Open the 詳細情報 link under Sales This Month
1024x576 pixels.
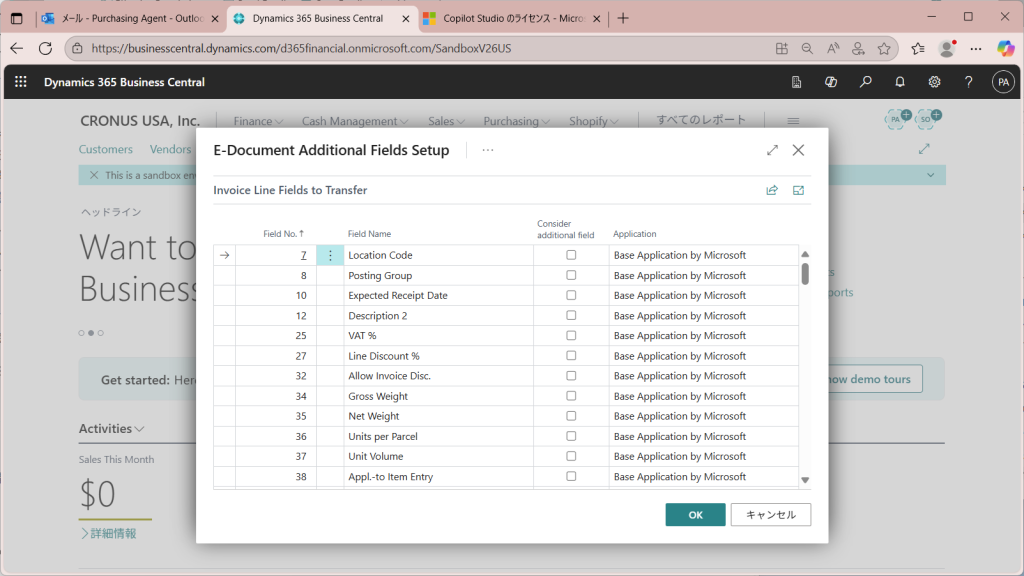pos(108,534)
